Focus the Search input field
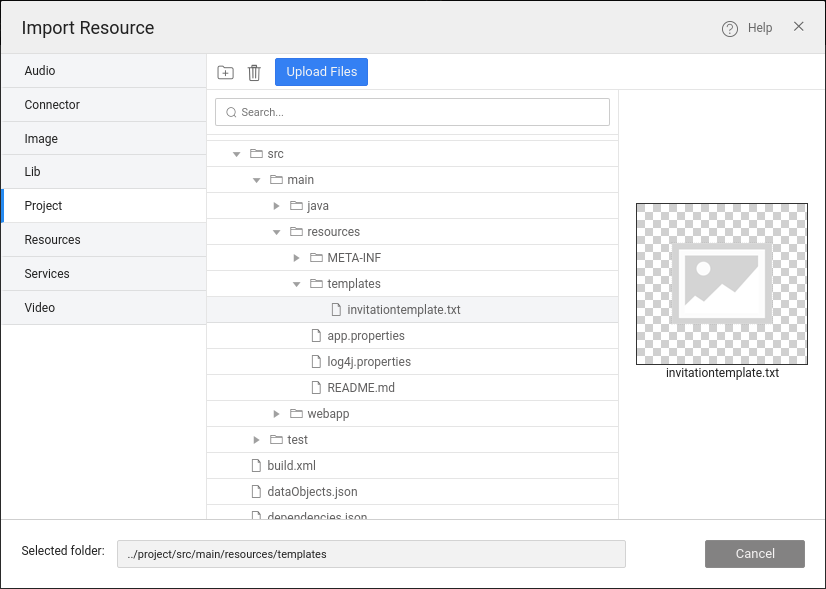Viewport: 826px width, 589px height. point(420,112)
